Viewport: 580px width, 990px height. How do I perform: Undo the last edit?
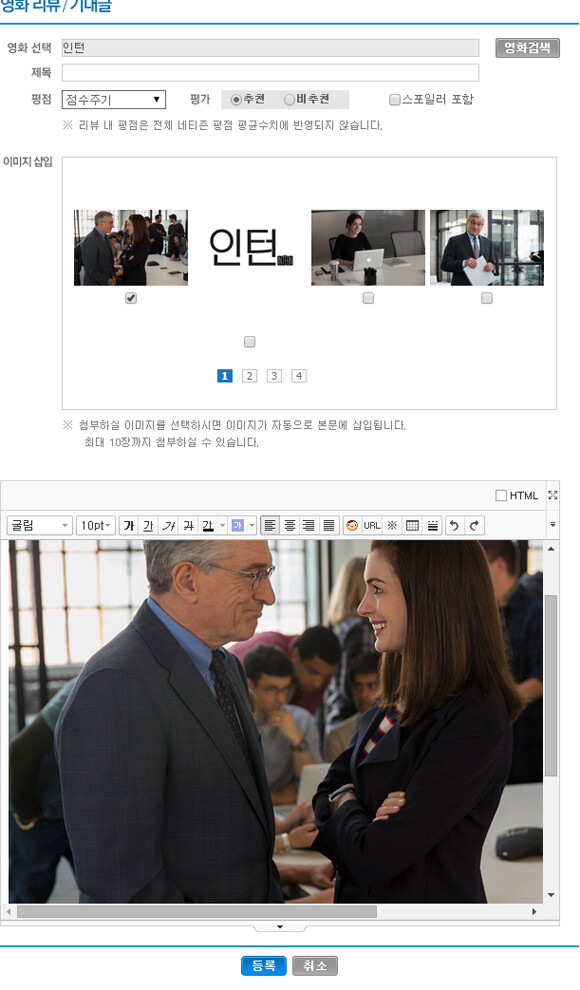click(454, 525)
